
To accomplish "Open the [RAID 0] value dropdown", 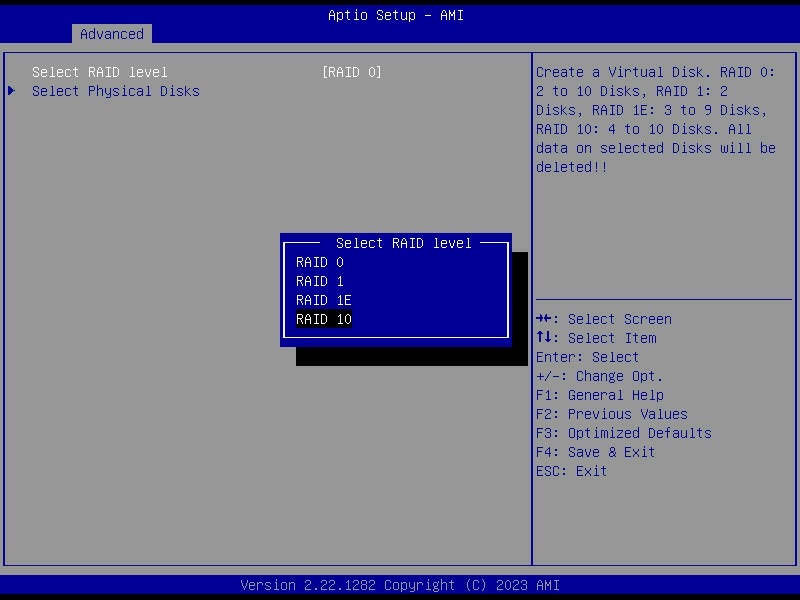I will (352, 72).
